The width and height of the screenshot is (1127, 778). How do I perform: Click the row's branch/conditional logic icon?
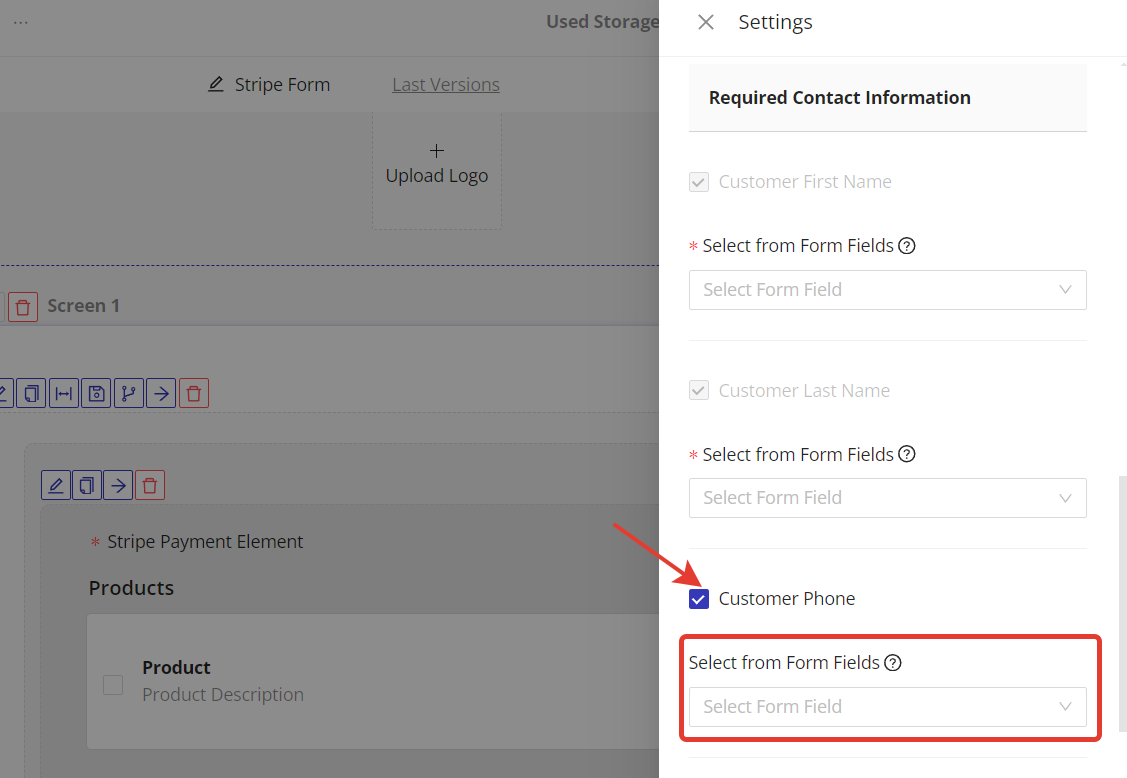tap(129, 394)
